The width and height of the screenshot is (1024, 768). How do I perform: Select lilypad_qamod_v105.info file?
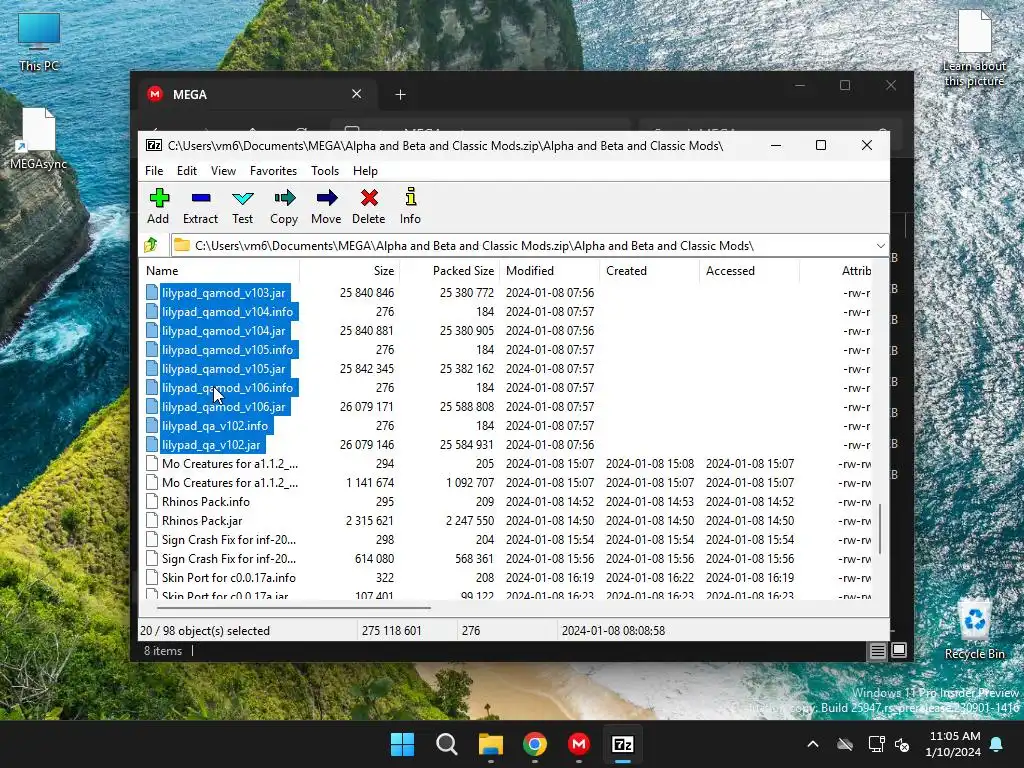tap(227, 349)
